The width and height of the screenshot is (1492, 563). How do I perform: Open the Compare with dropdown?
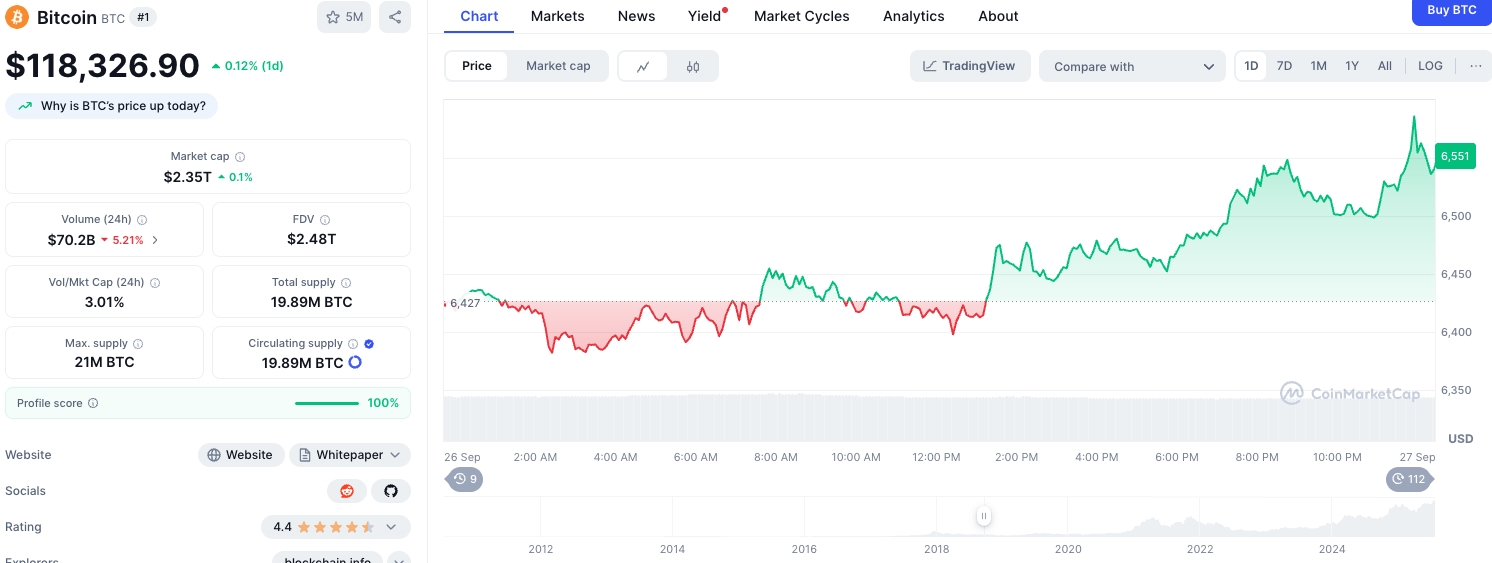[1132, 67]
